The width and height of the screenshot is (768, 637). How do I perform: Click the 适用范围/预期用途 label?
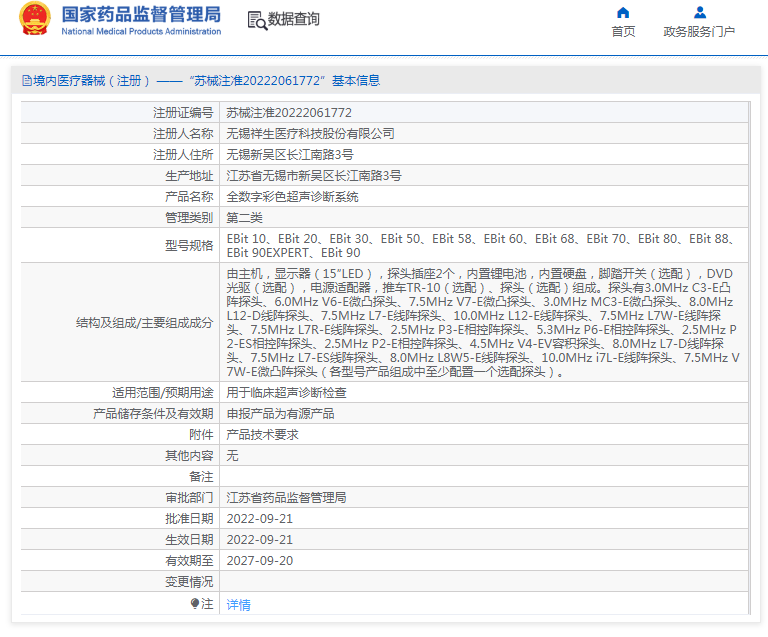click(x=163, y=393)
